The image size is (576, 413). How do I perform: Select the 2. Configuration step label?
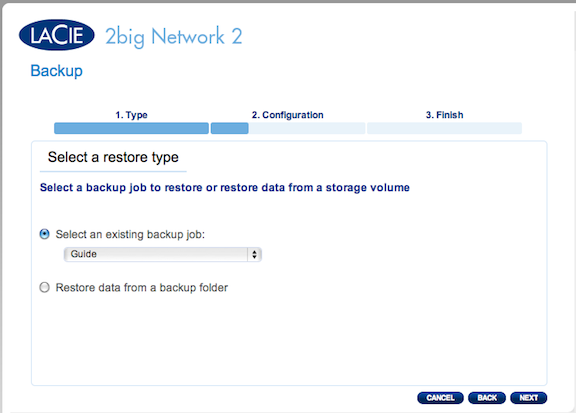click(288, 115)
